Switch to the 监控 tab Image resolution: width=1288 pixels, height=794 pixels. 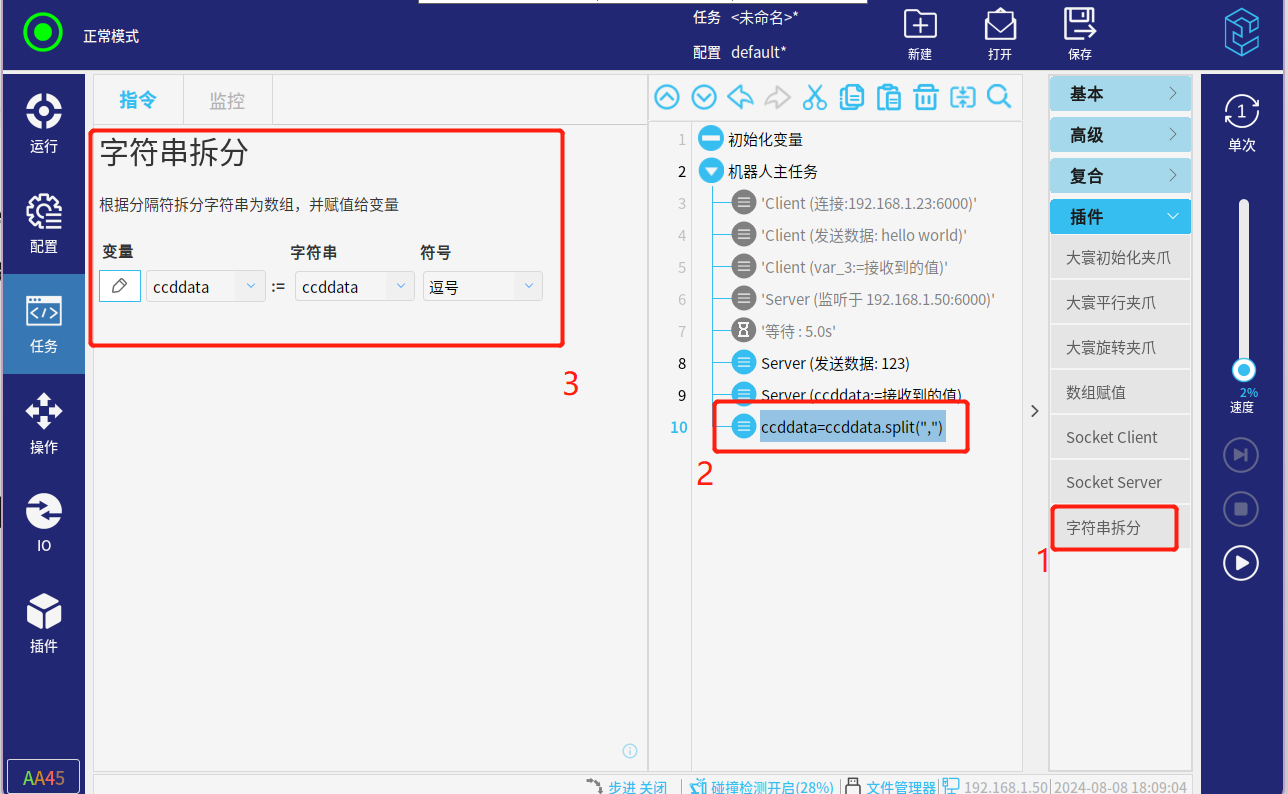click(227, 100)
